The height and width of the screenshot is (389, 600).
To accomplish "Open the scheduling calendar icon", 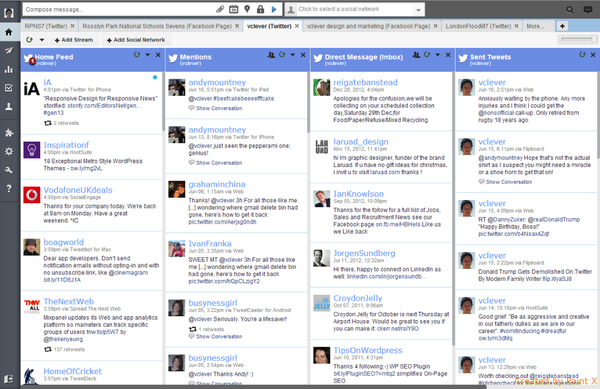I will (233, 9).
